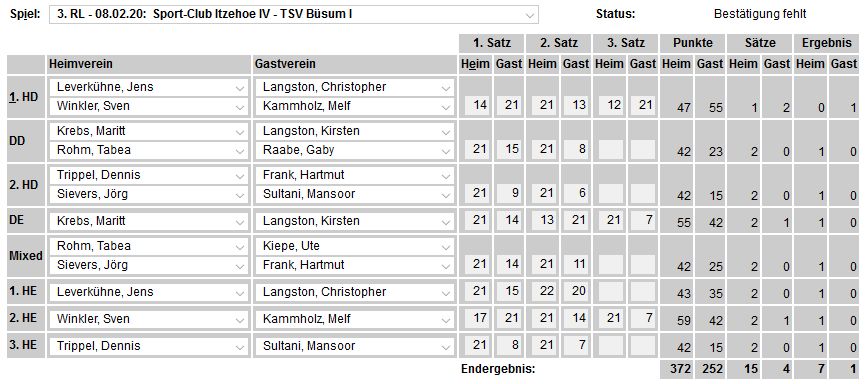Open Kammholz, Melf dropdown in 1. HD
The height and width of the screenshot is (384, 866).
355,106
